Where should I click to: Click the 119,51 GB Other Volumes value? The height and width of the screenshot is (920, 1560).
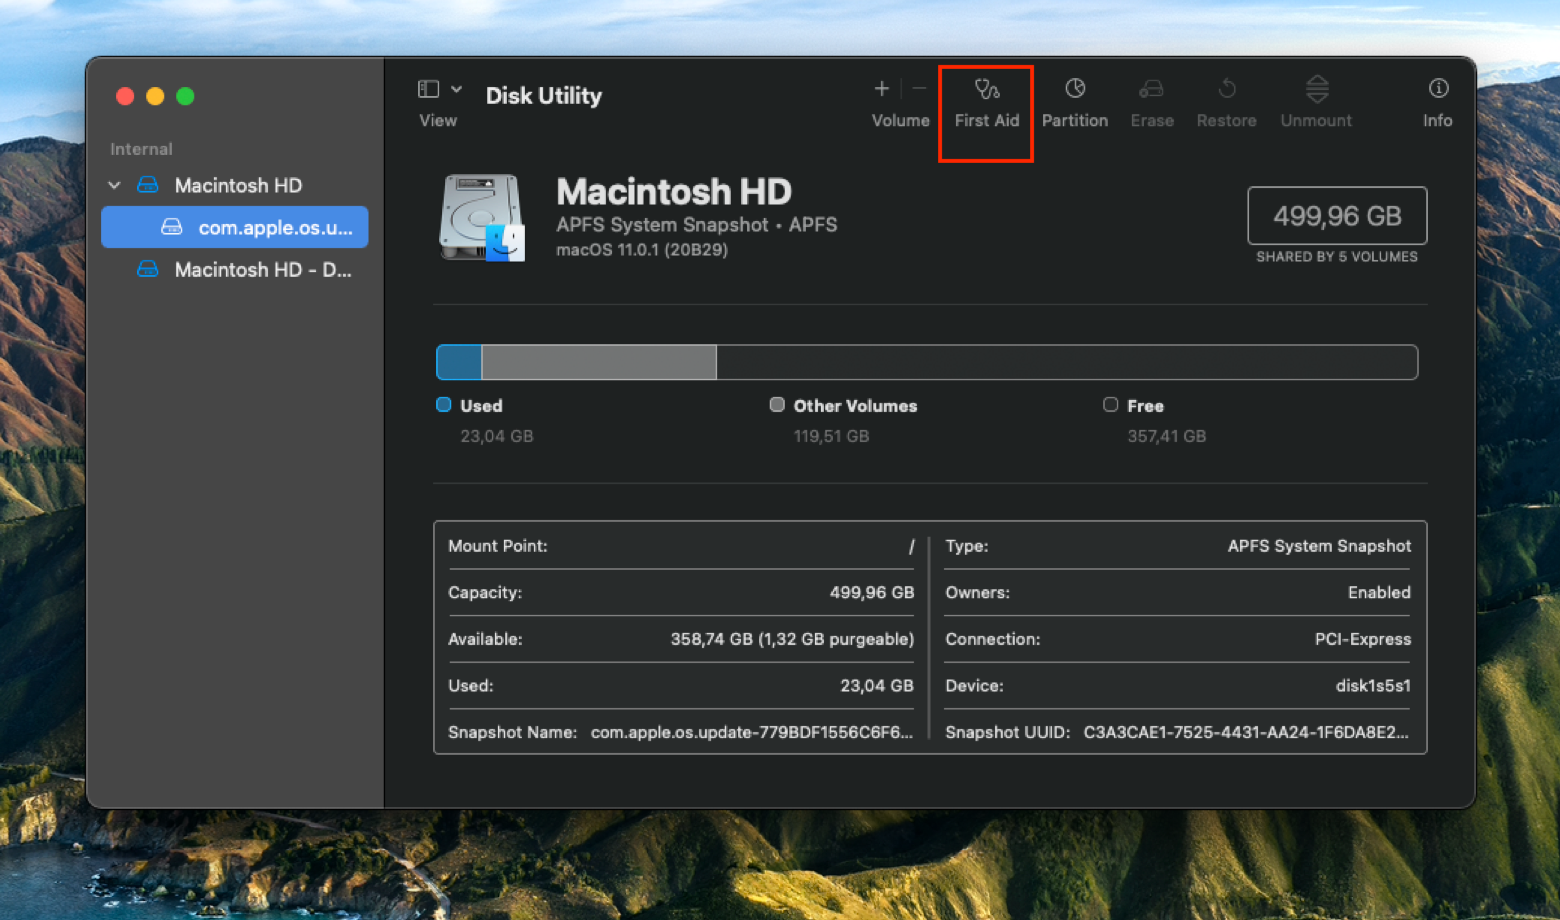(x=831, y=436)
